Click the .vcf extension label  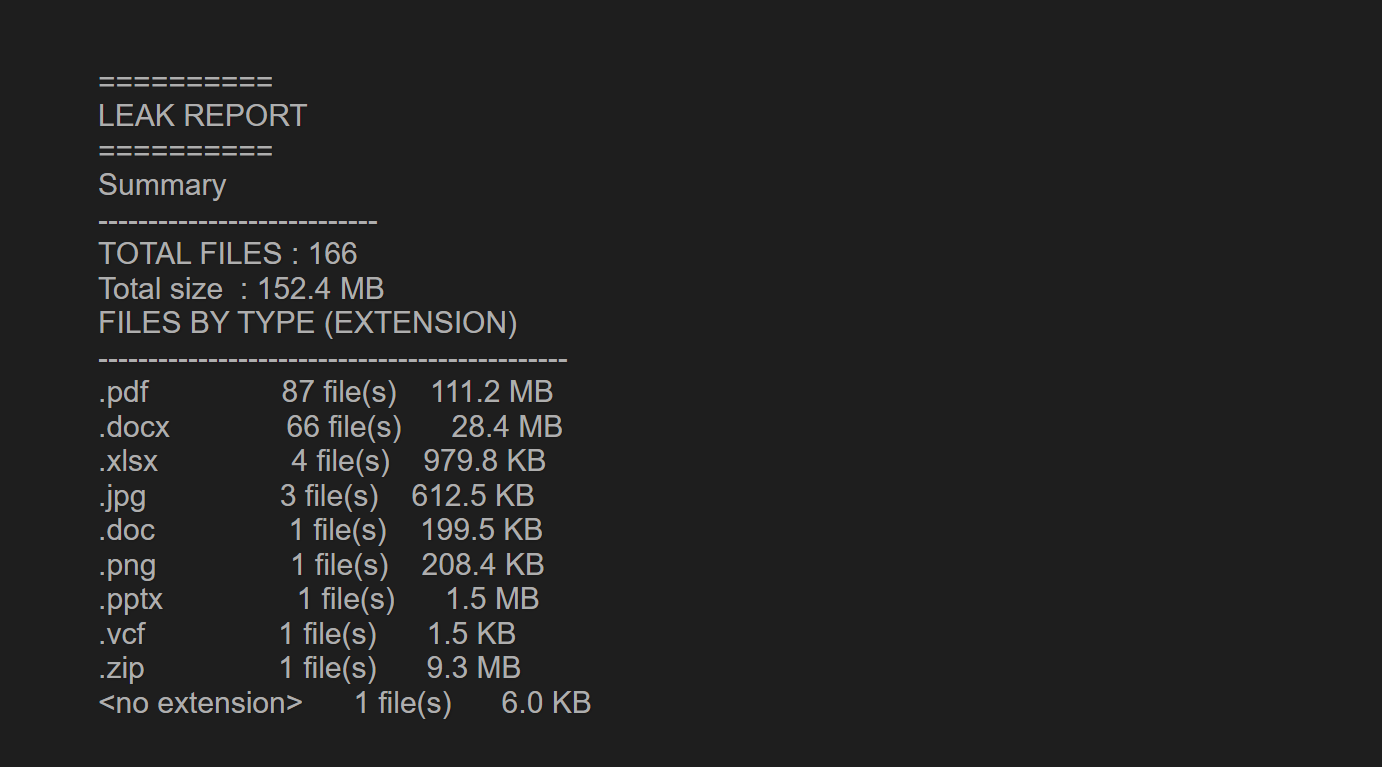coord(122,634)
